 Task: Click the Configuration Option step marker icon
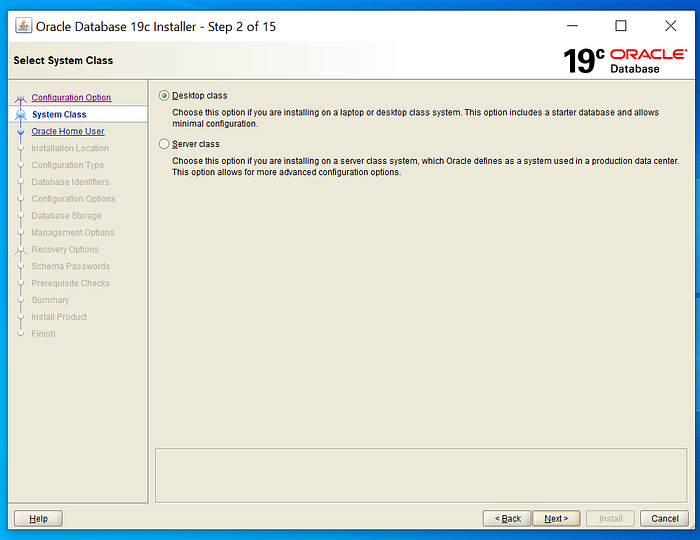point(21,98)
